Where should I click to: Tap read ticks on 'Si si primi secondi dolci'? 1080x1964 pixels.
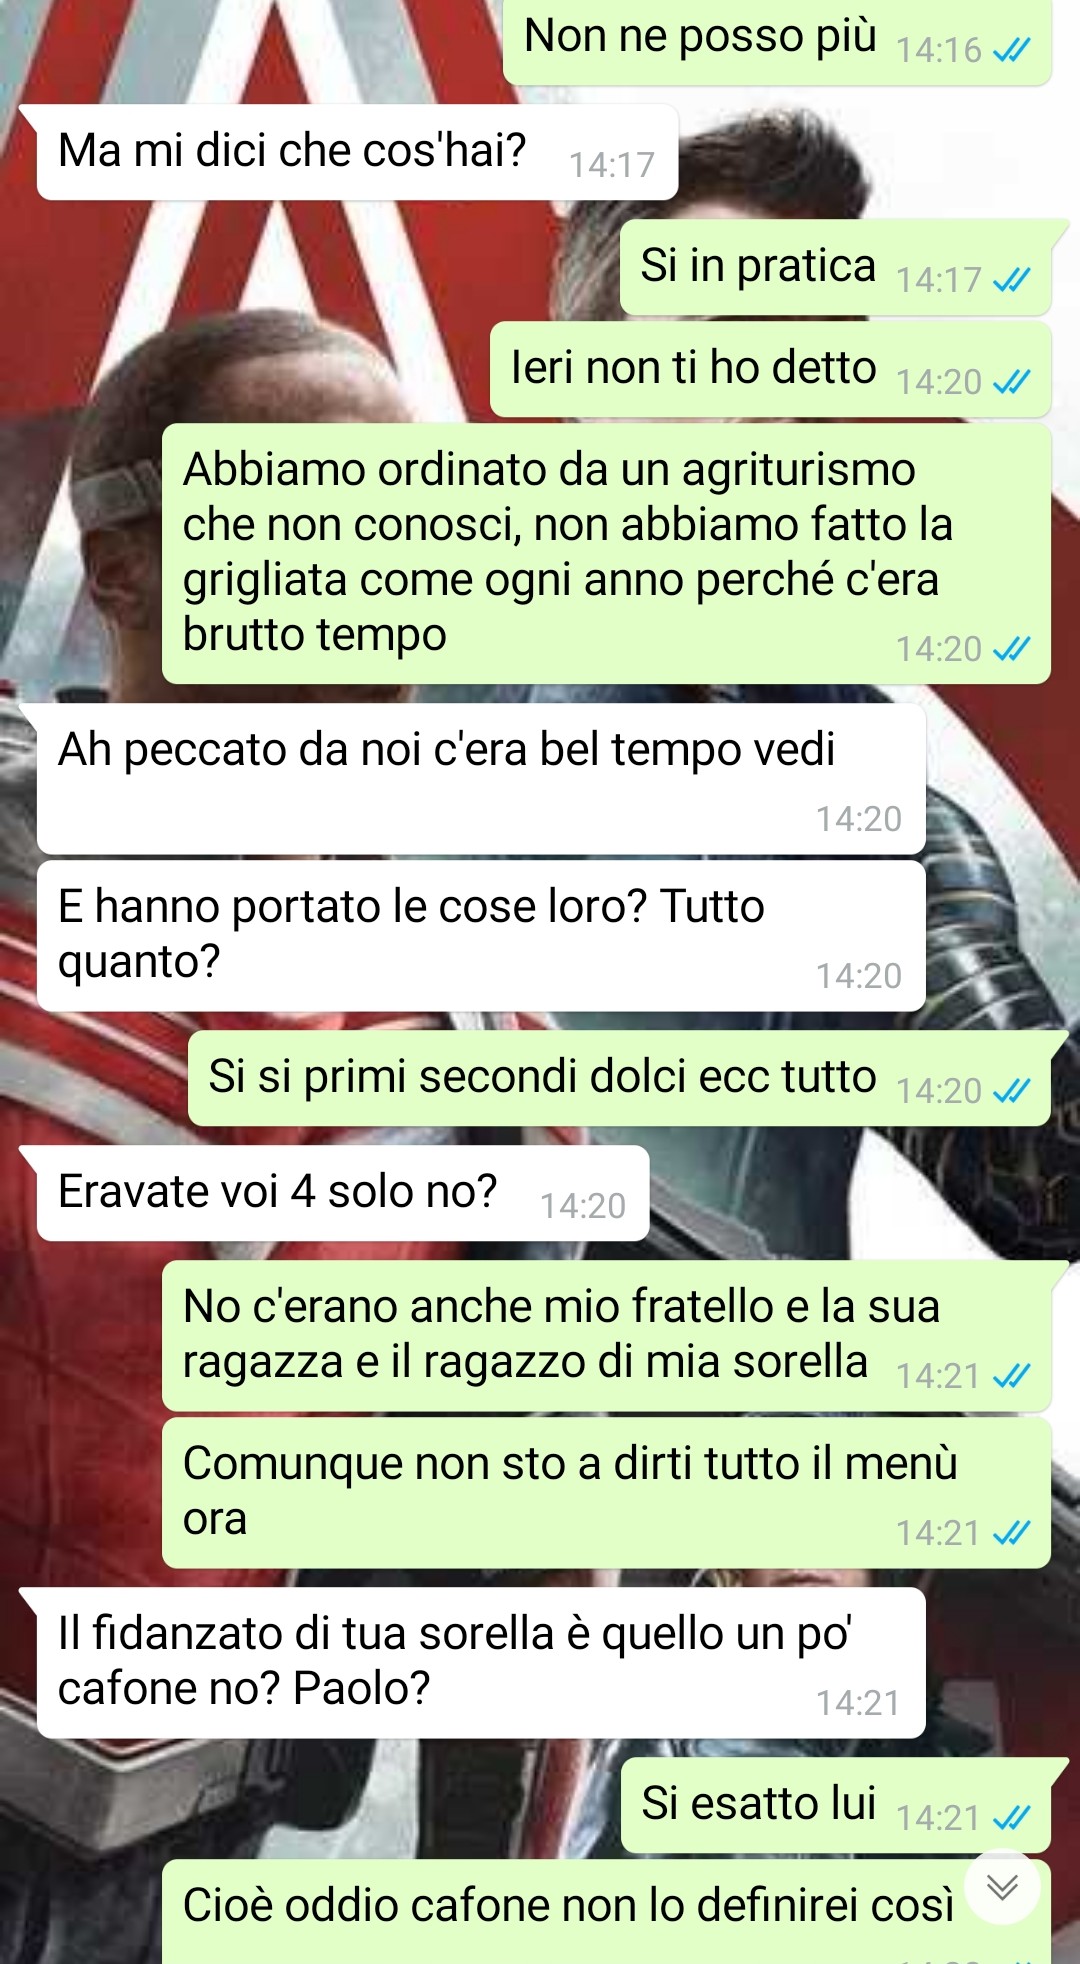pyautogui.click(x=1011, y=1091)
